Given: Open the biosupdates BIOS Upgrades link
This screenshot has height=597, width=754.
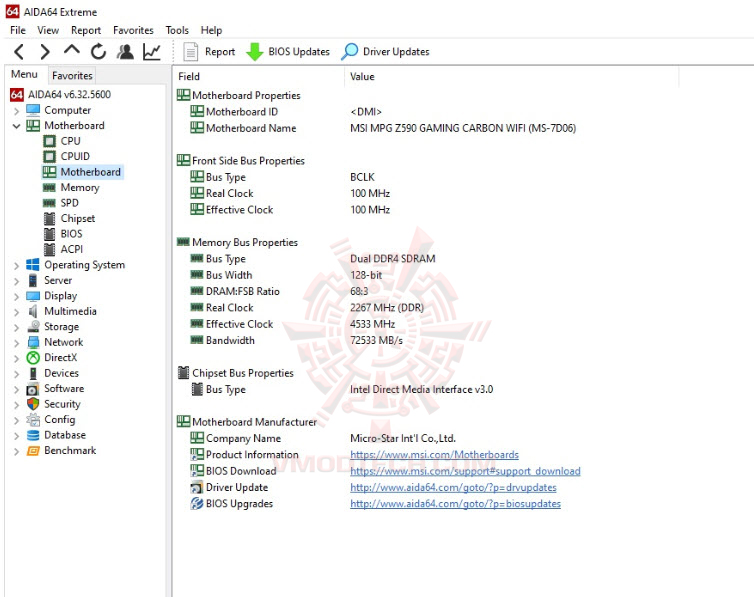Looking at the screenshot, I should (x=455, y=503).
